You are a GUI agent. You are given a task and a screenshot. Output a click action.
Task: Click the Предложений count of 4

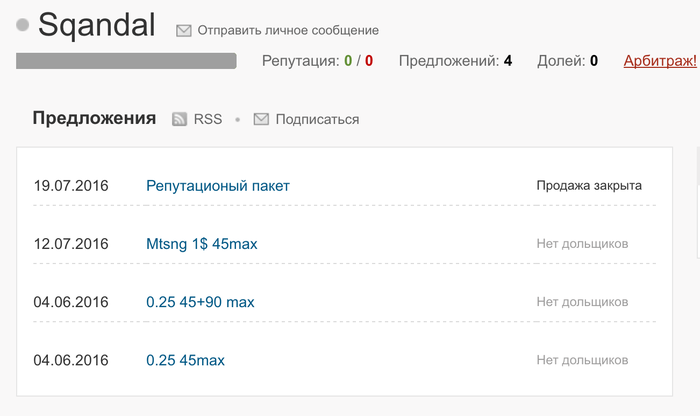508,61
